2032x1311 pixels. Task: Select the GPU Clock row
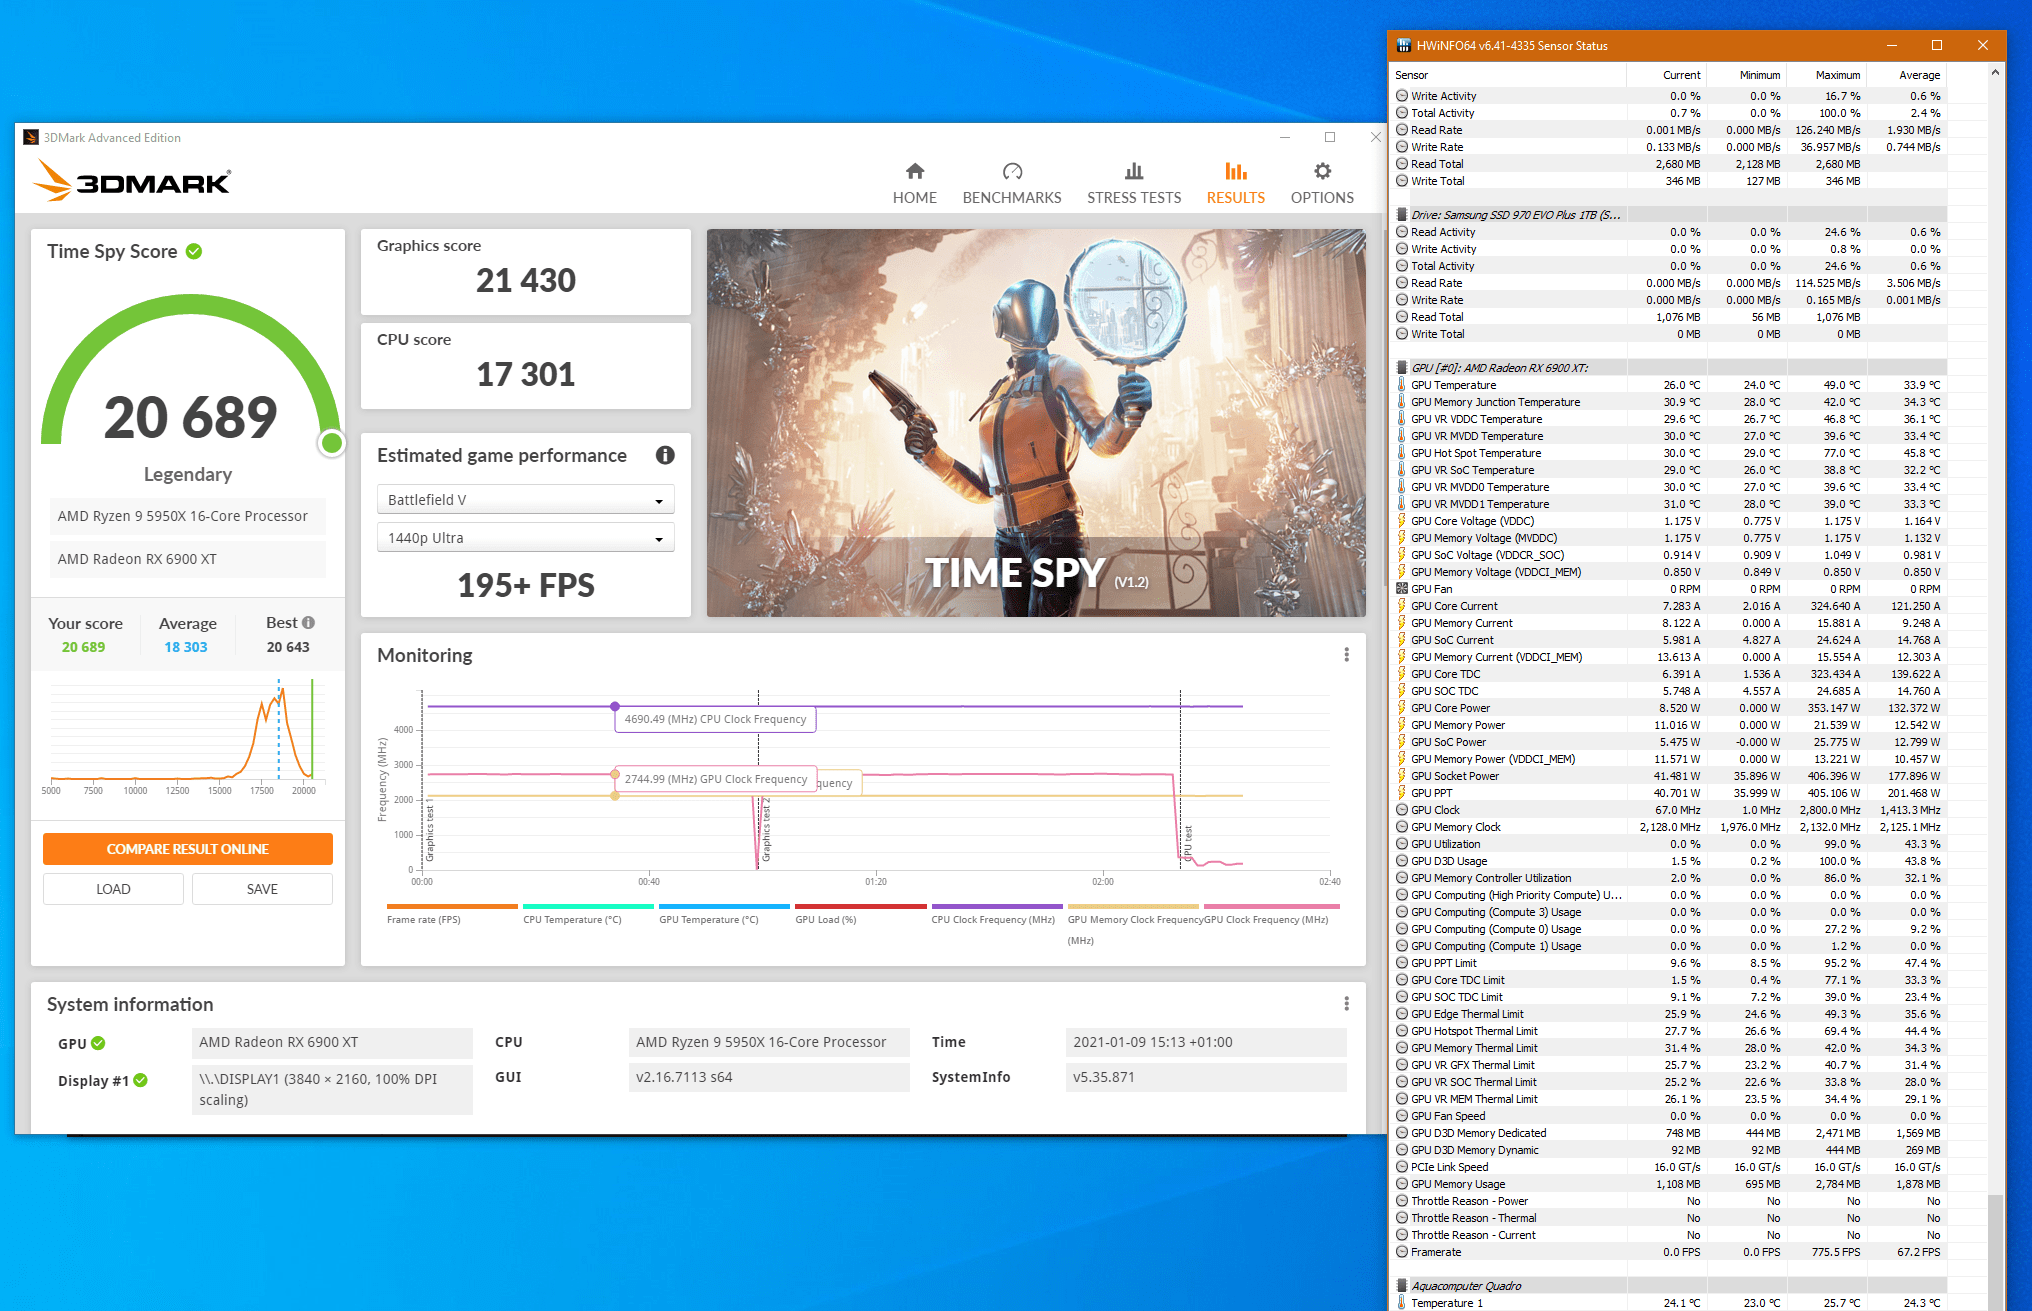pos(1670,810)
